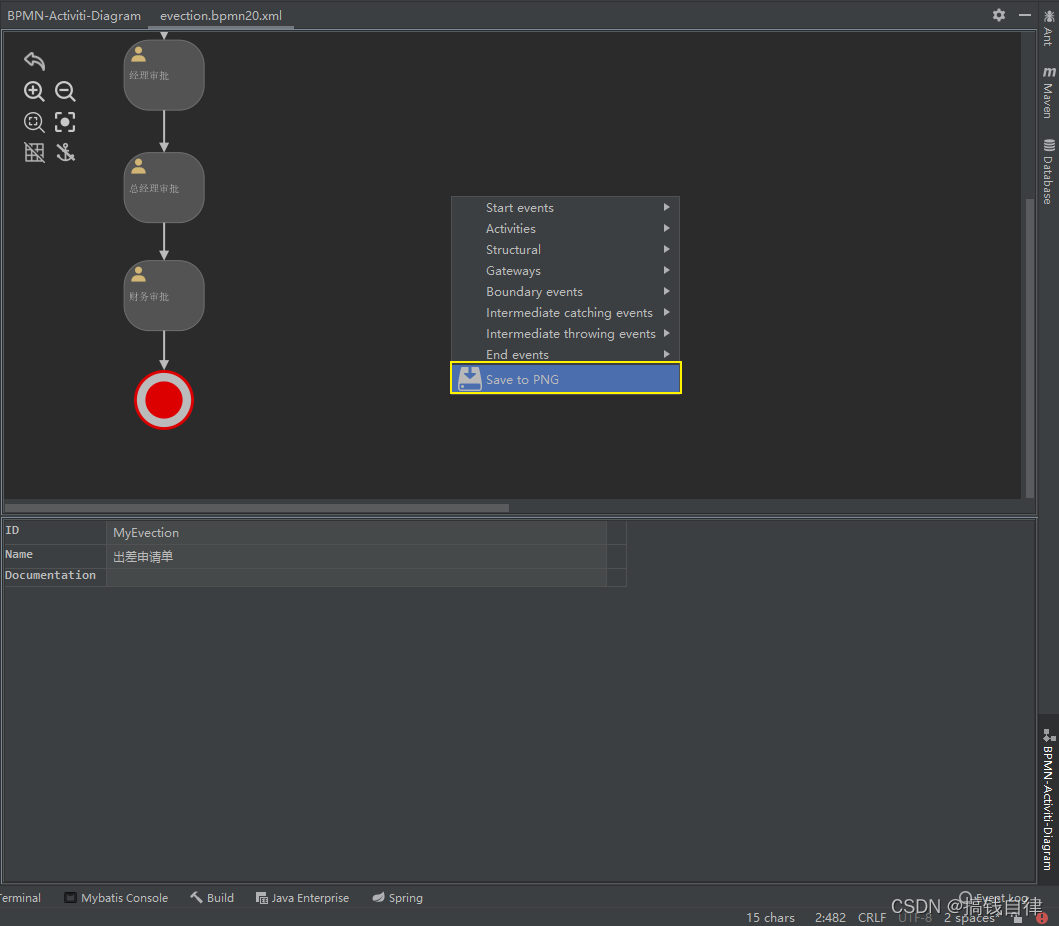Select the Zoom Out magnifier icon
1059x926 pixels.
point(64,91)
